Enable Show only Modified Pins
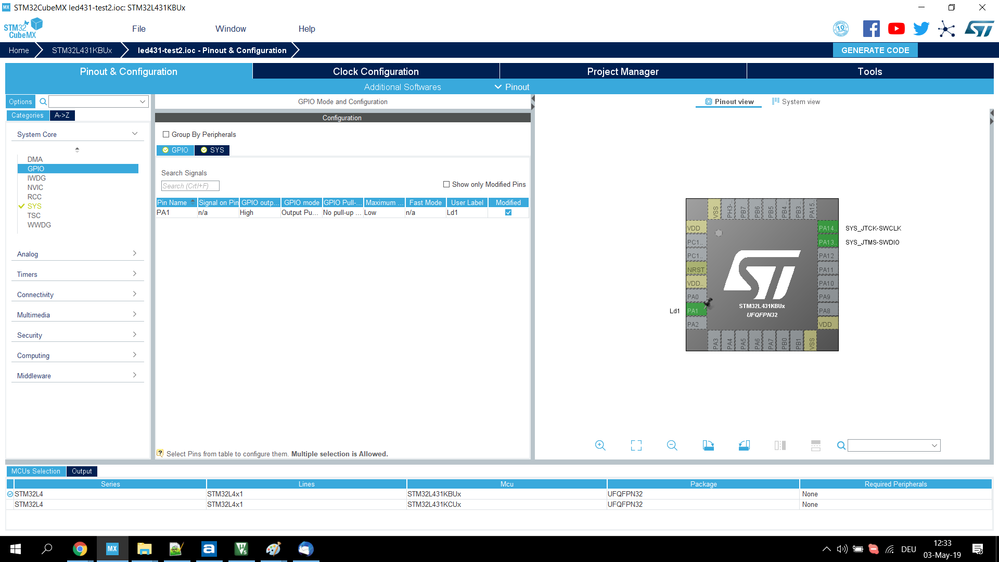 (x=446, y=184)
